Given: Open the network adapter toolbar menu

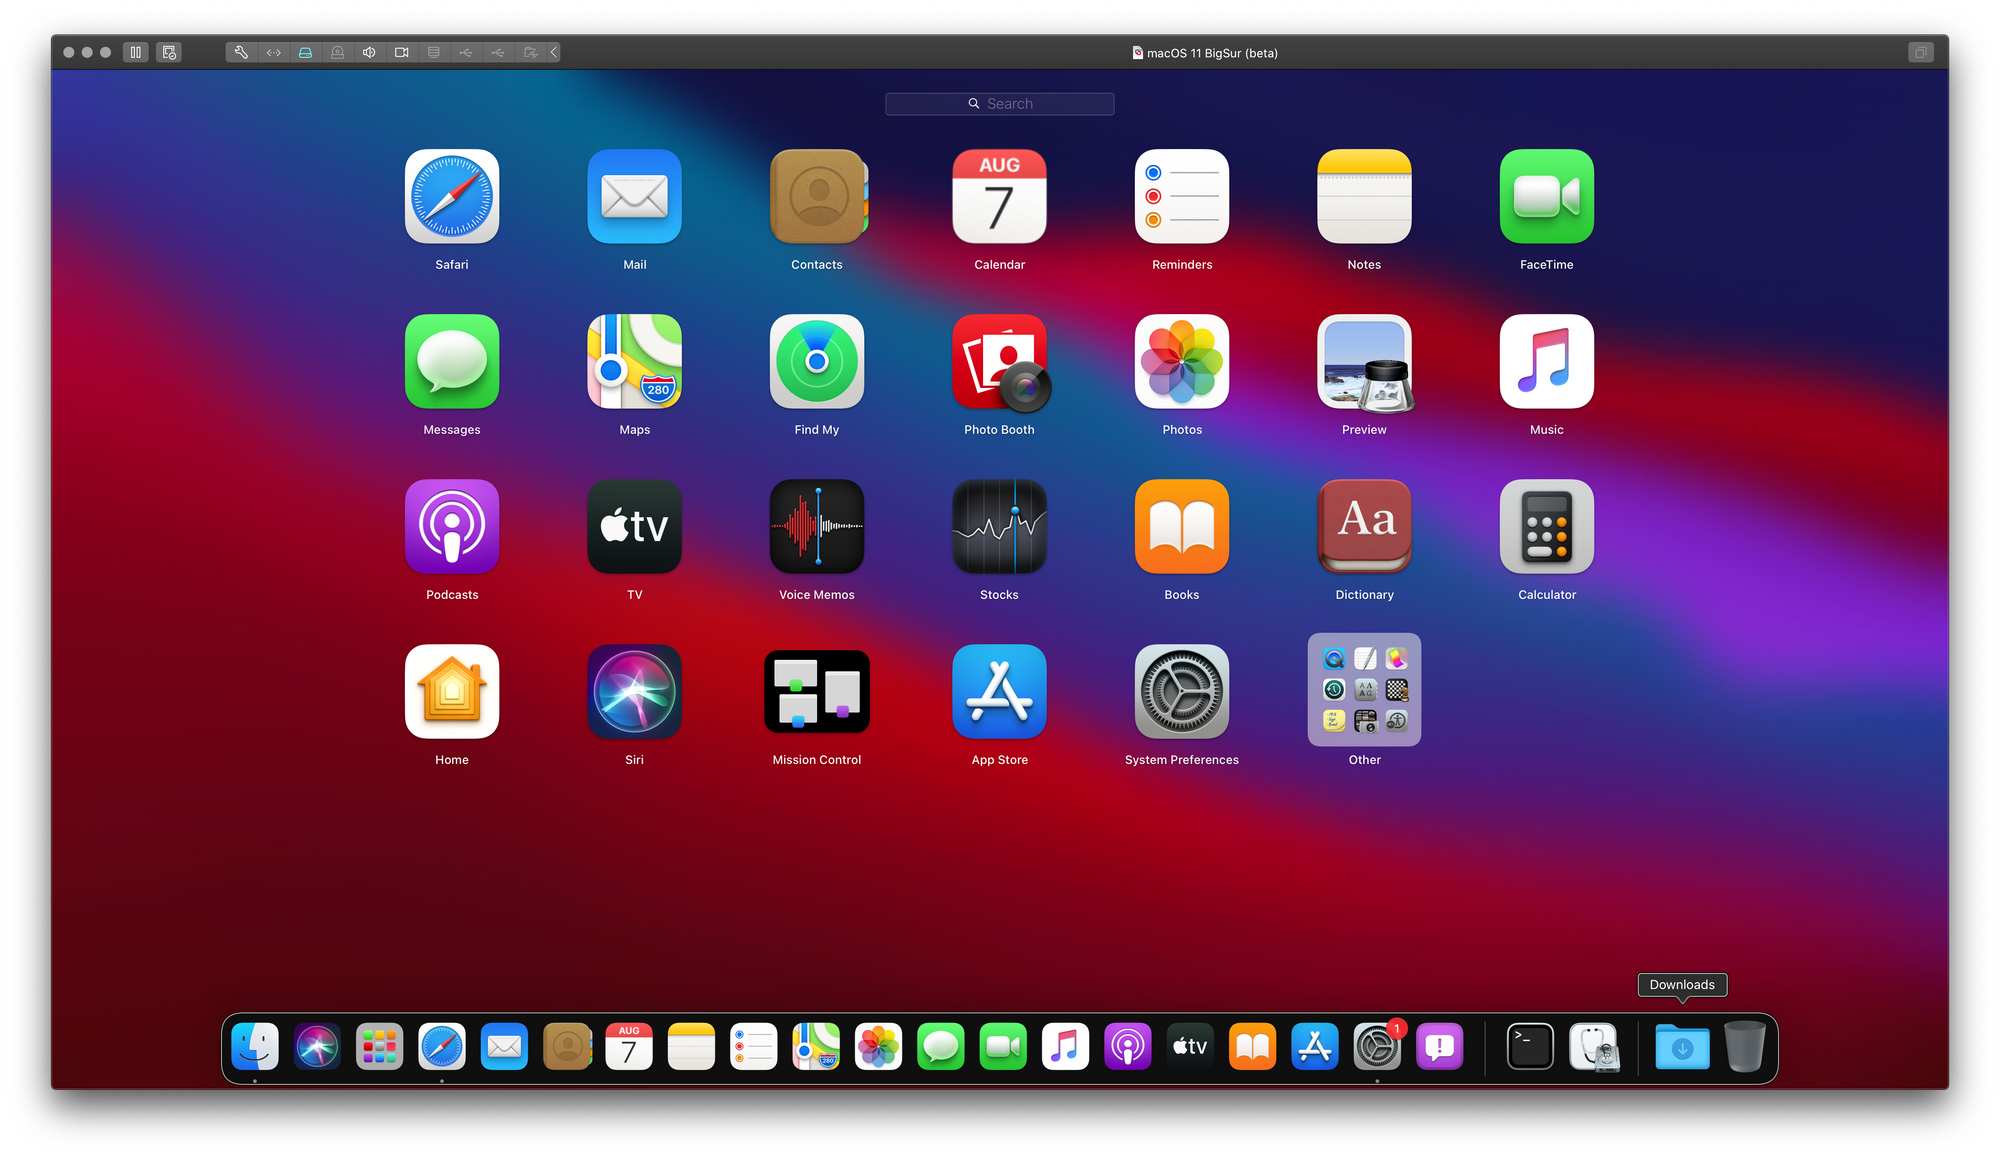Looking at the screenshot, I should [x=273, y=52].
